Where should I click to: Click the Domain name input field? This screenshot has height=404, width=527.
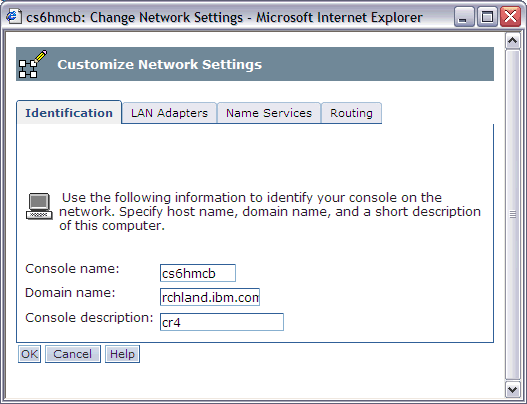(210, 297)
